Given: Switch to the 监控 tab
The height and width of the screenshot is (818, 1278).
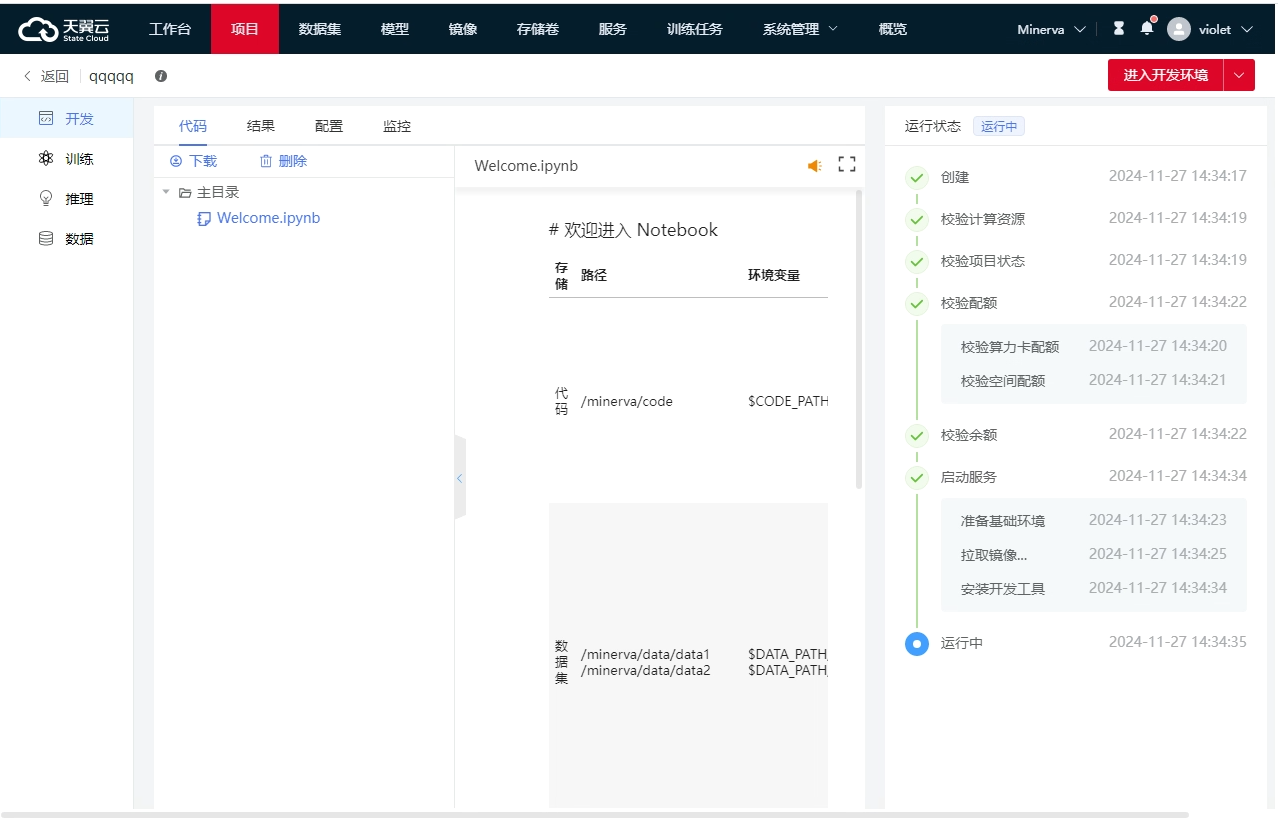Looking at the screenshot, I should (x=397, y=126).
